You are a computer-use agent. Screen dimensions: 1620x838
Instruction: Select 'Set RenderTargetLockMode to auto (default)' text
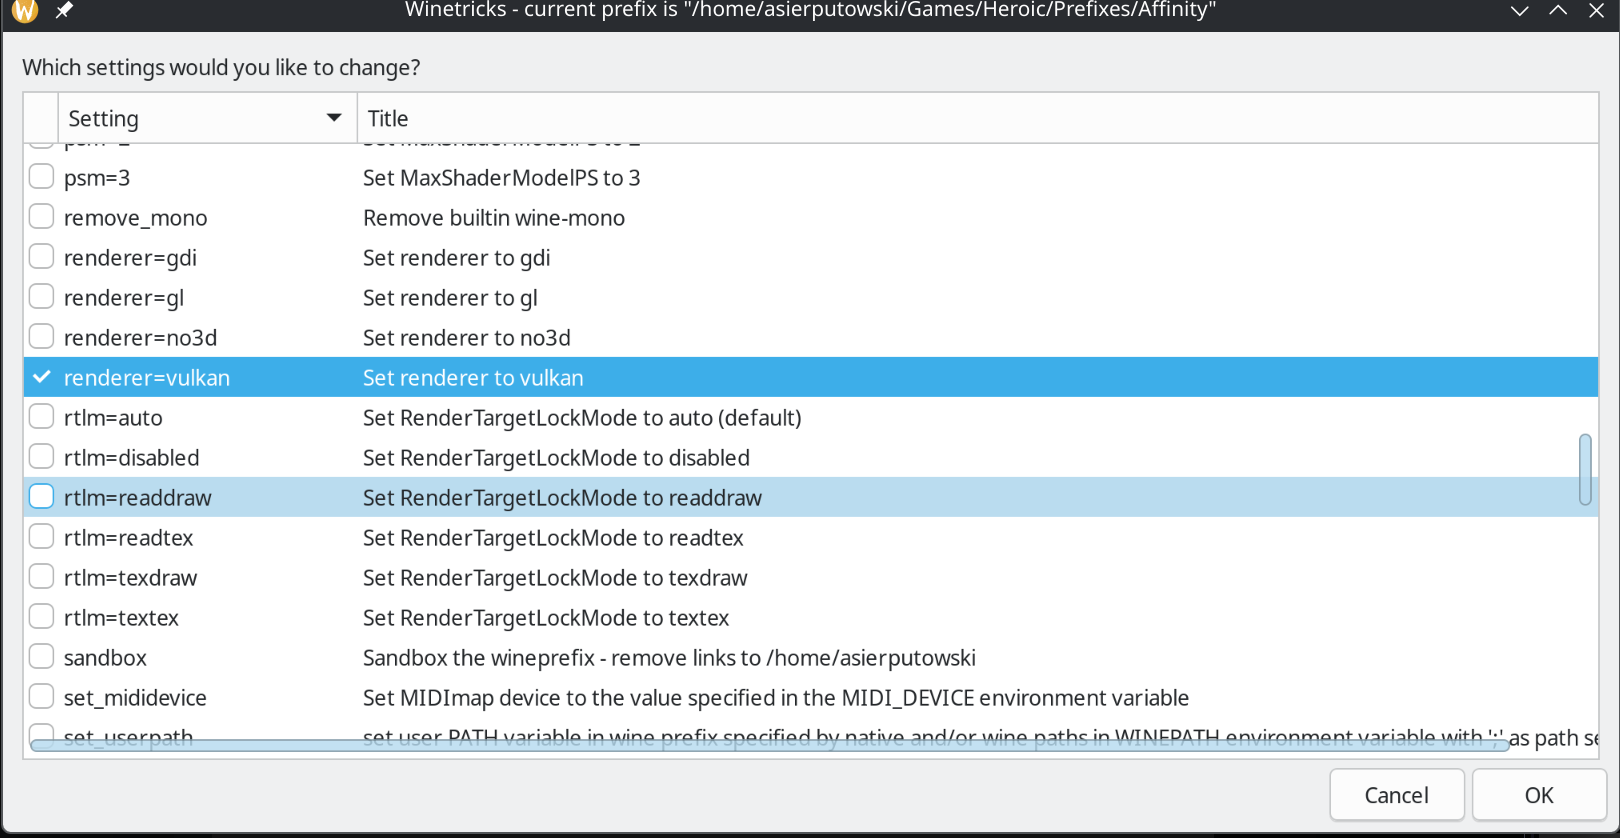(582, 418)
